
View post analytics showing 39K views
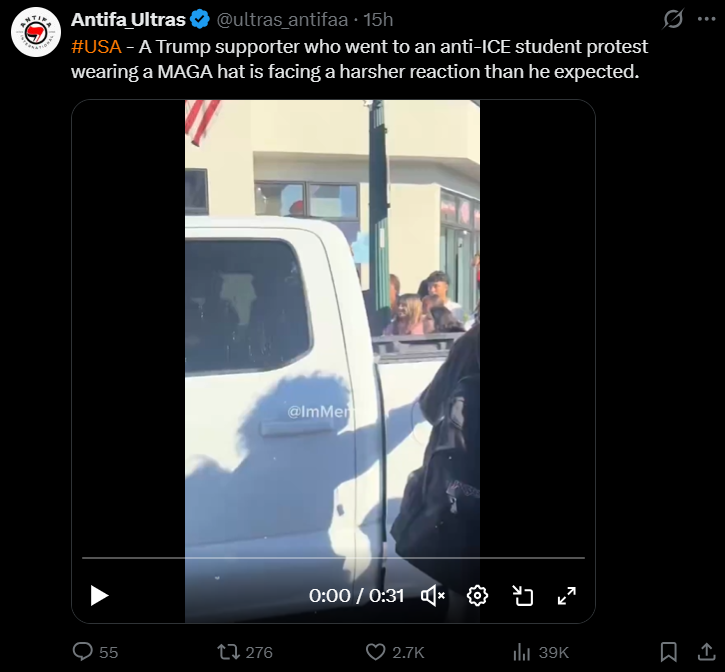tap(541, 652)
